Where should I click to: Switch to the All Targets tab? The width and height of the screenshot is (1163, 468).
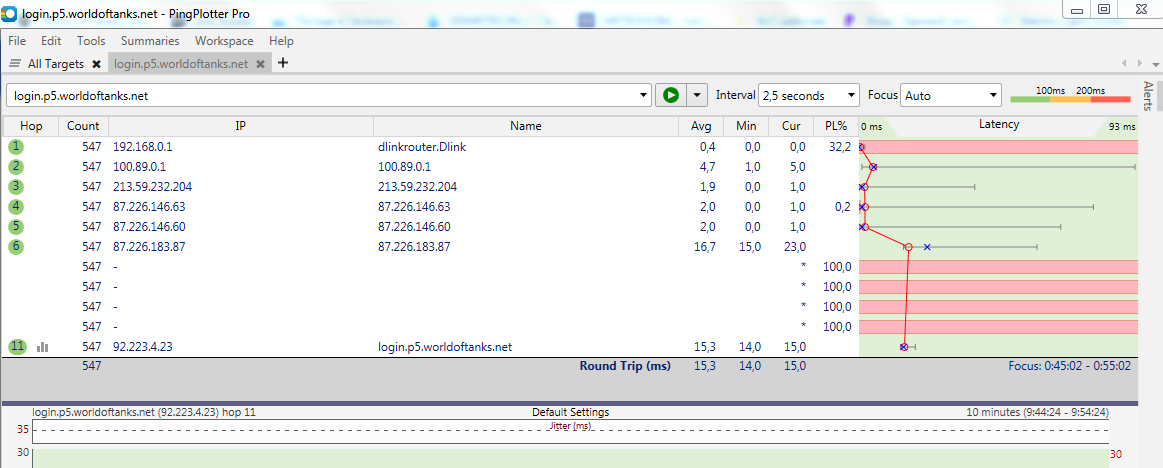(x=56, y=64)
